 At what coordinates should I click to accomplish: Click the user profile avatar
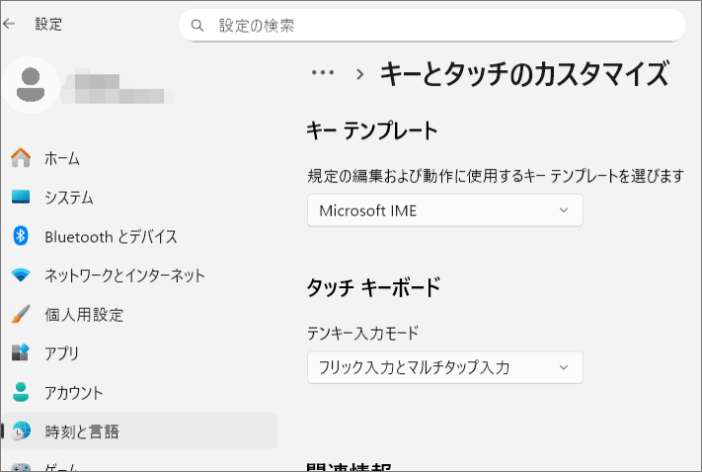click(30, 85)
